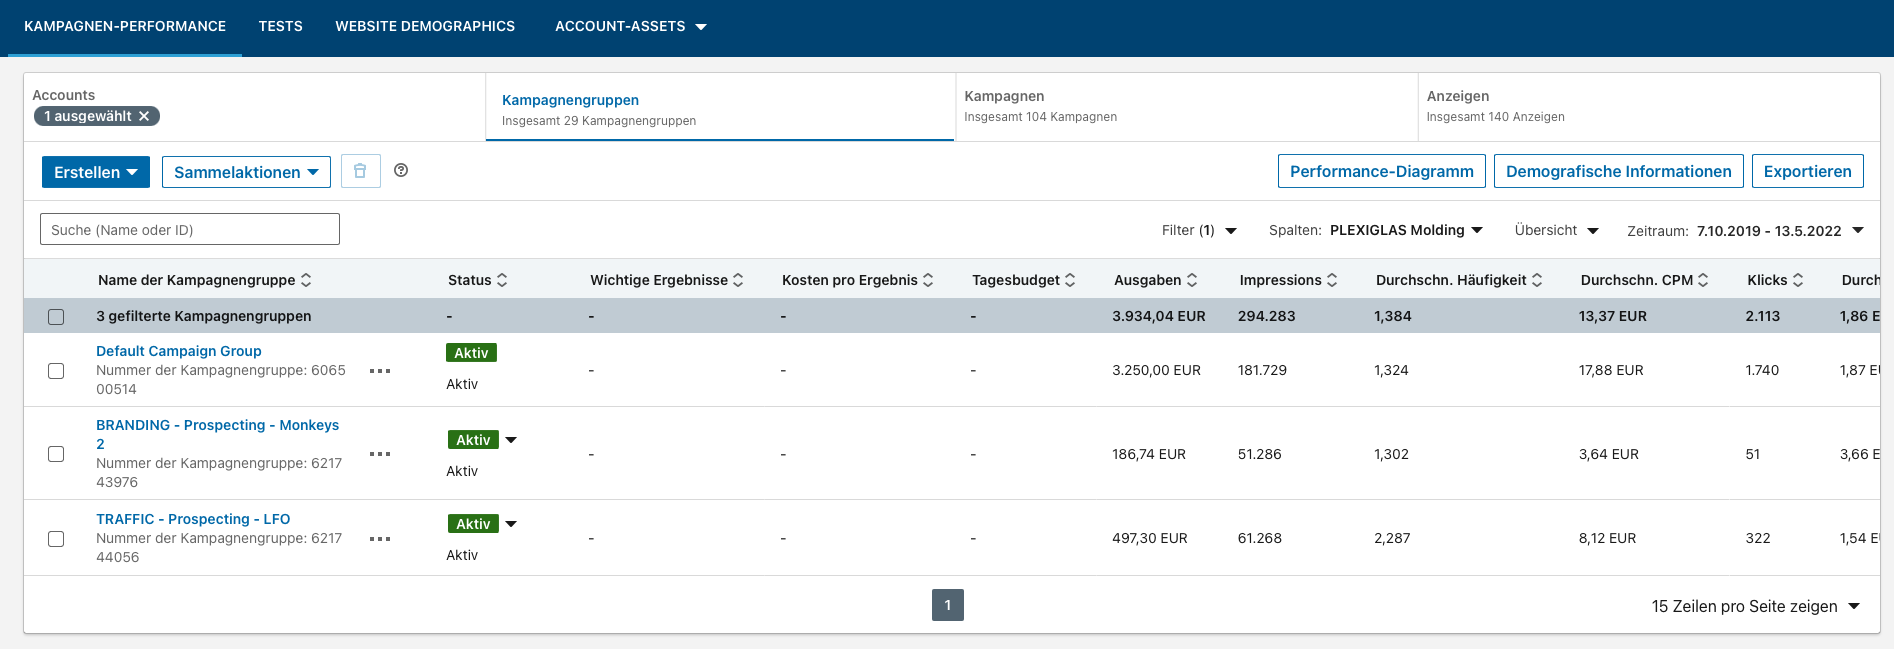Open status dropdown for BRANDING campaign group
Screen dimensions: 1894x649
(511, 440)
